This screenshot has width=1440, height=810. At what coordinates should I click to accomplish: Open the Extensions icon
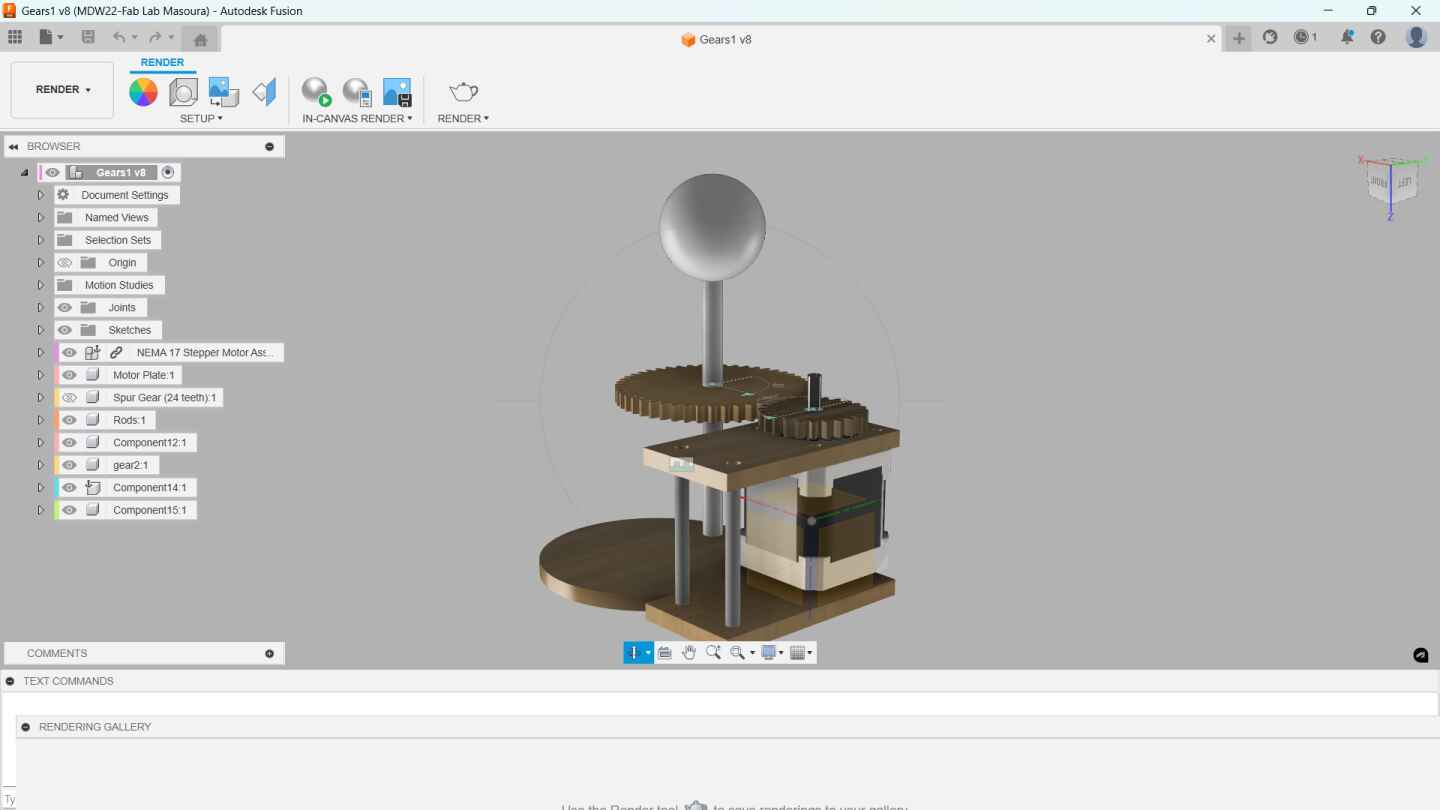tap(1270, 37)
